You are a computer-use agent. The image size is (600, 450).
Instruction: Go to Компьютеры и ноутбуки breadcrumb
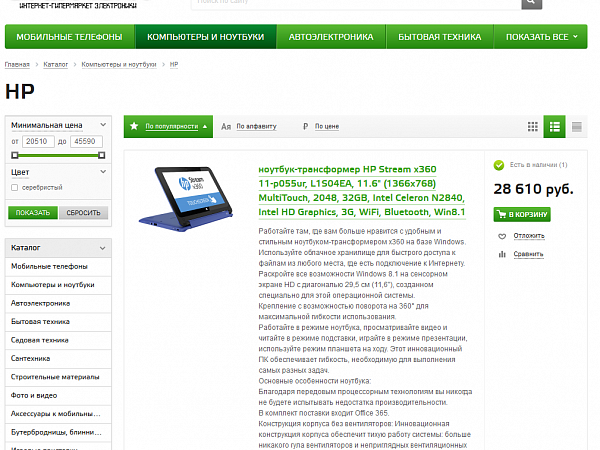pyautogui.click(x=119, y=64)
